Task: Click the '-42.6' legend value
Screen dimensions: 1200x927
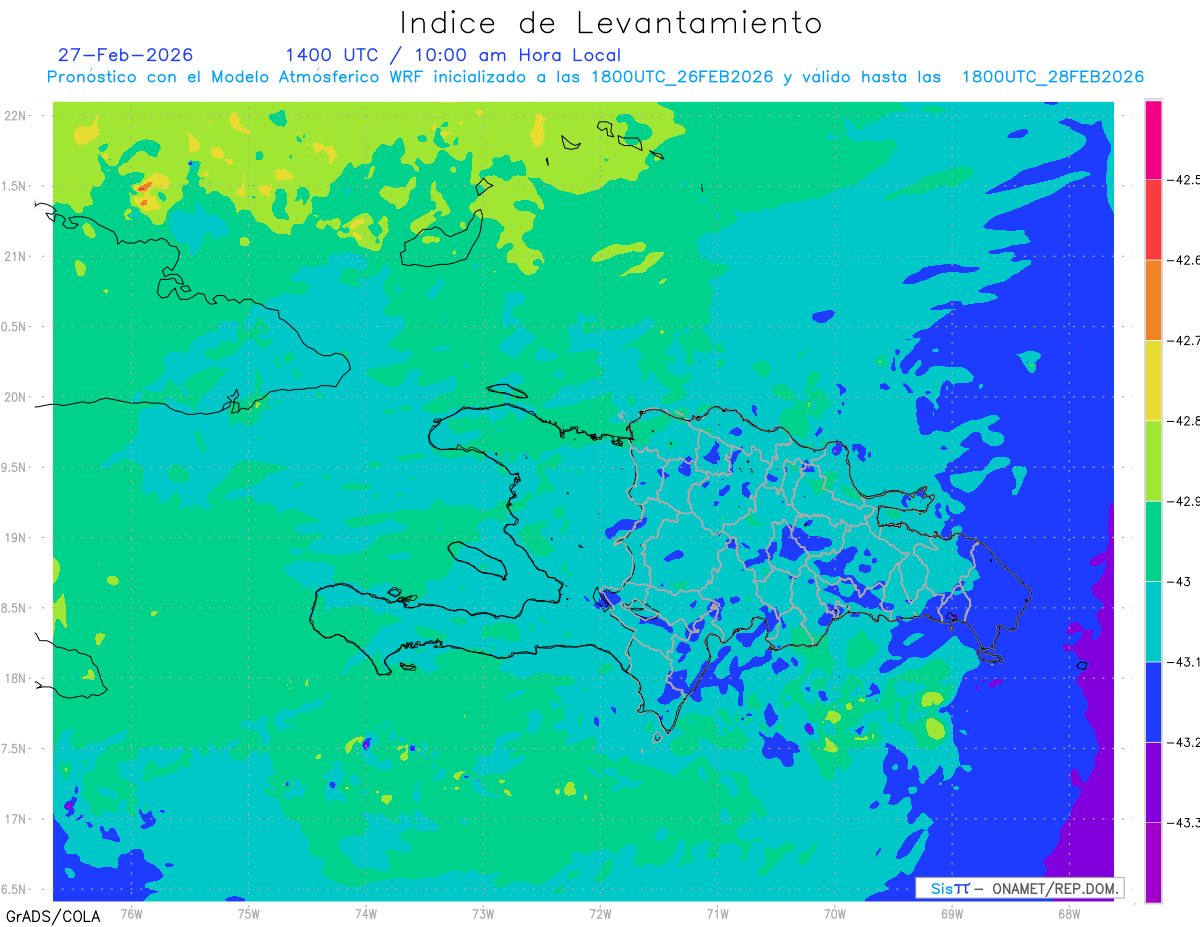Action: tap(1184, 260)
